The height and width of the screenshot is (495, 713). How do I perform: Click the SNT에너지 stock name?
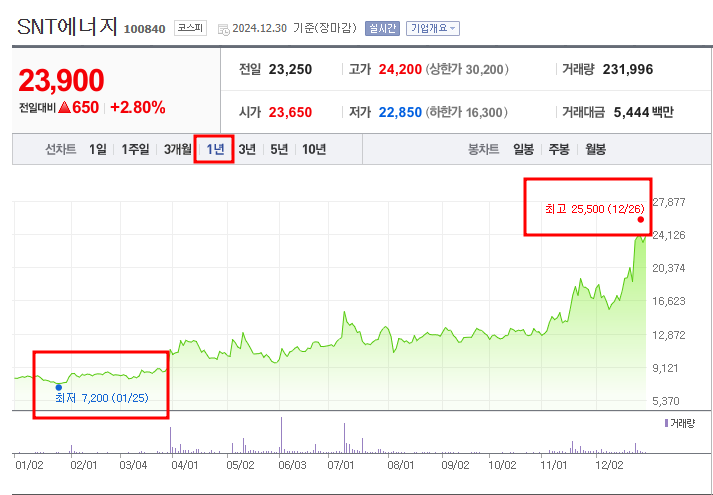tap(67, 27)
